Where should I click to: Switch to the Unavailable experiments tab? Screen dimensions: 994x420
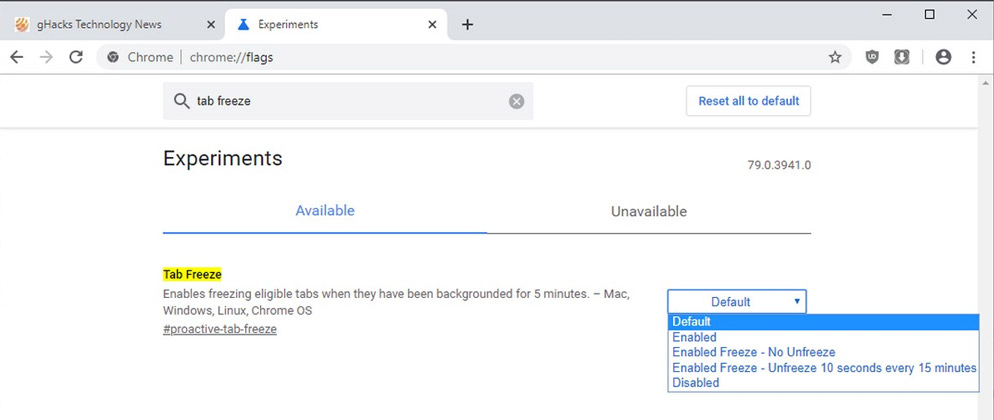pos(649,211)
